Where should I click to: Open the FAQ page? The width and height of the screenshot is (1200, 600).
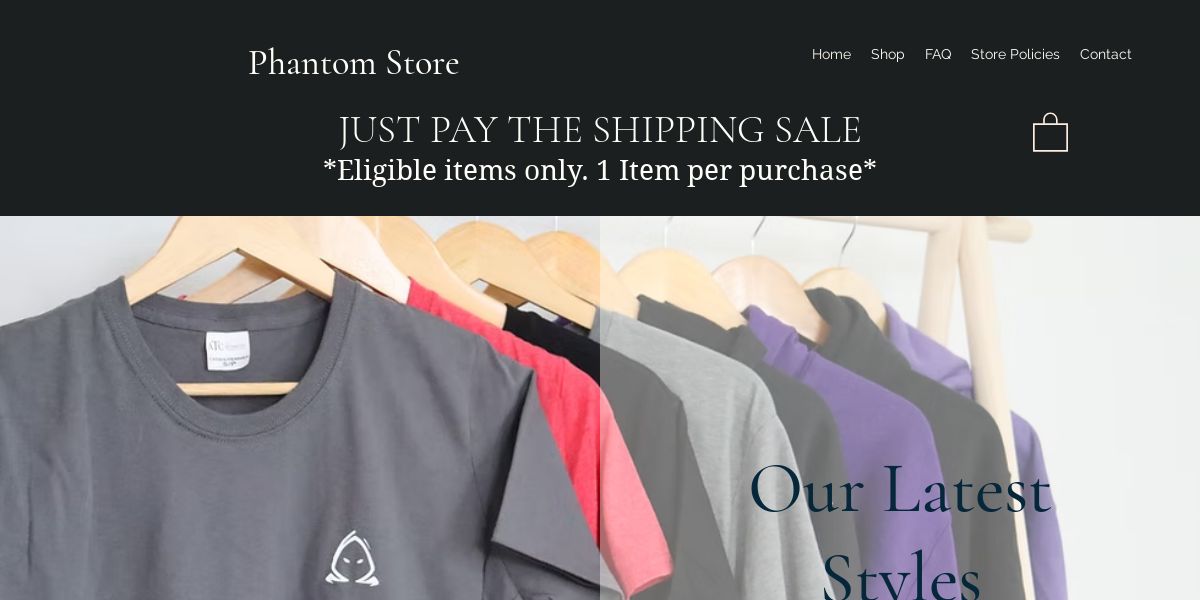click(x=938, y=54)
